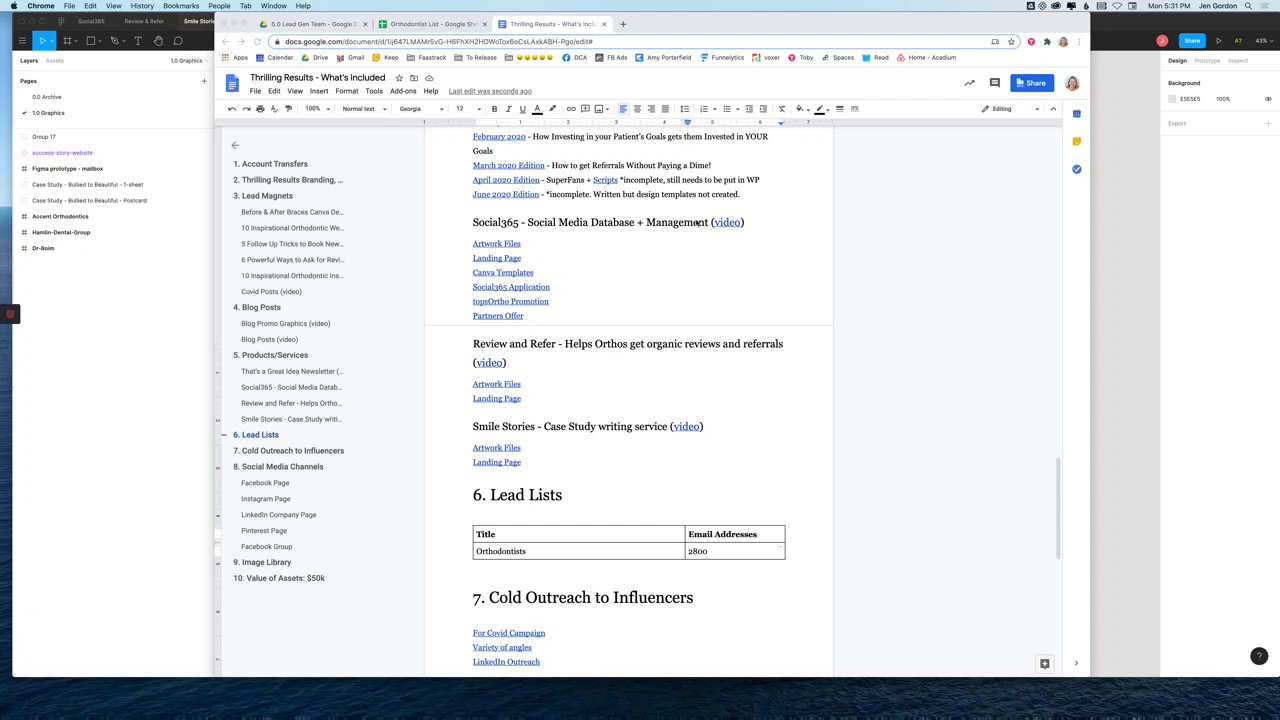Viewport: 1280px width, 720px height.
Task: Click the Google Tasks side panel icon
Action: [1077, 169]
